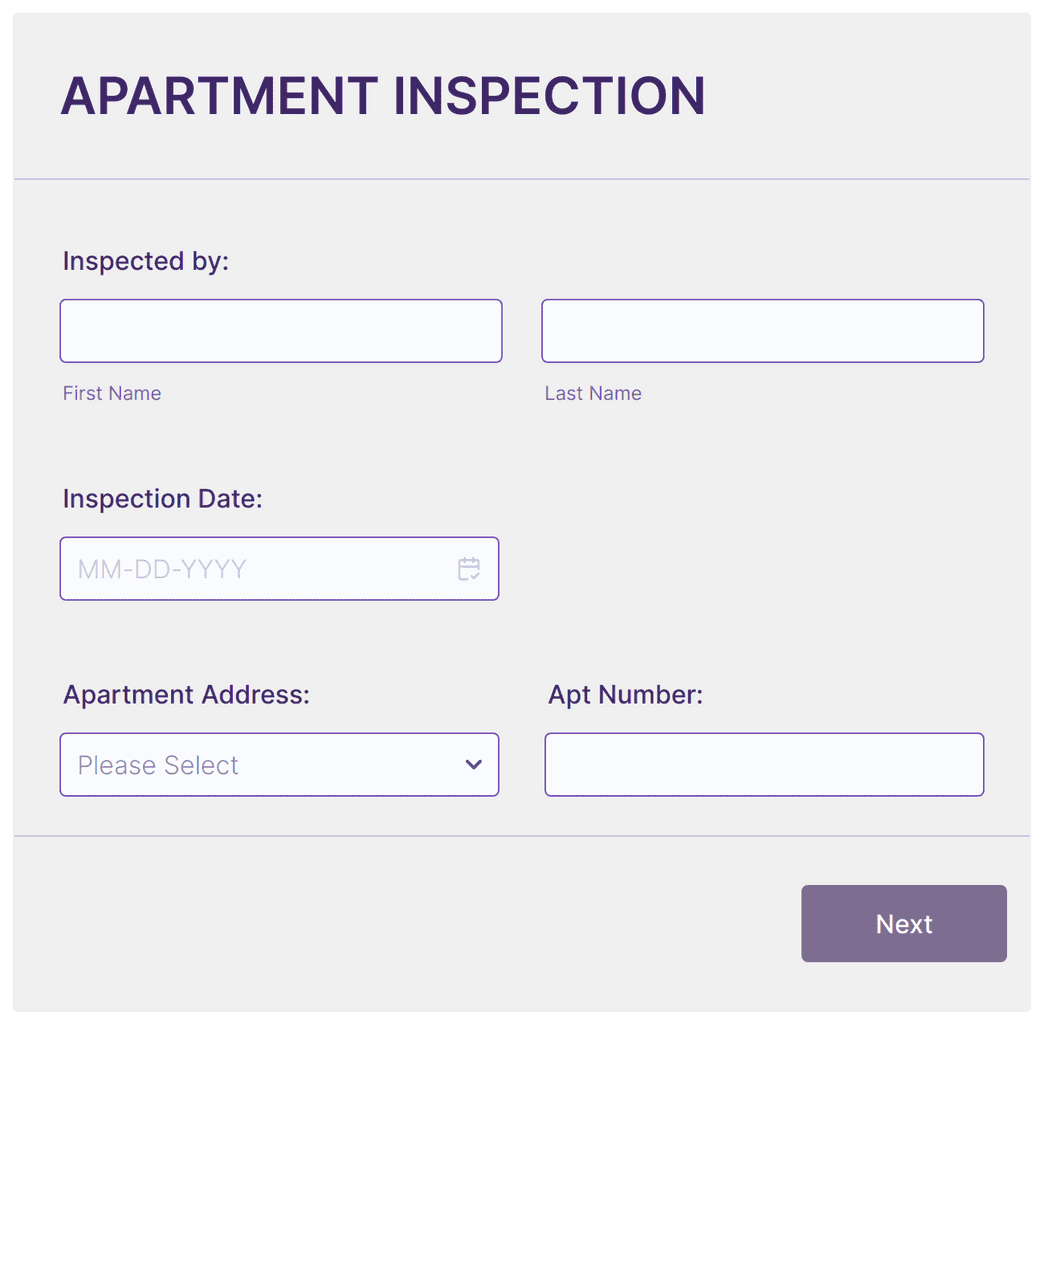Click the First Name caption text
1044x1285 pixels.
111,393
